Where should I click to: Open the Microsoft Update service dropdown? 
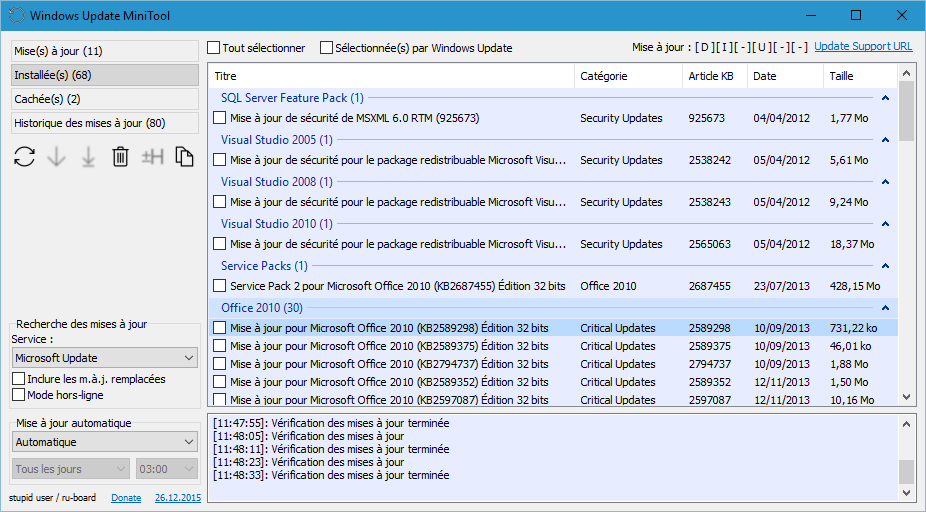[105, 358]
